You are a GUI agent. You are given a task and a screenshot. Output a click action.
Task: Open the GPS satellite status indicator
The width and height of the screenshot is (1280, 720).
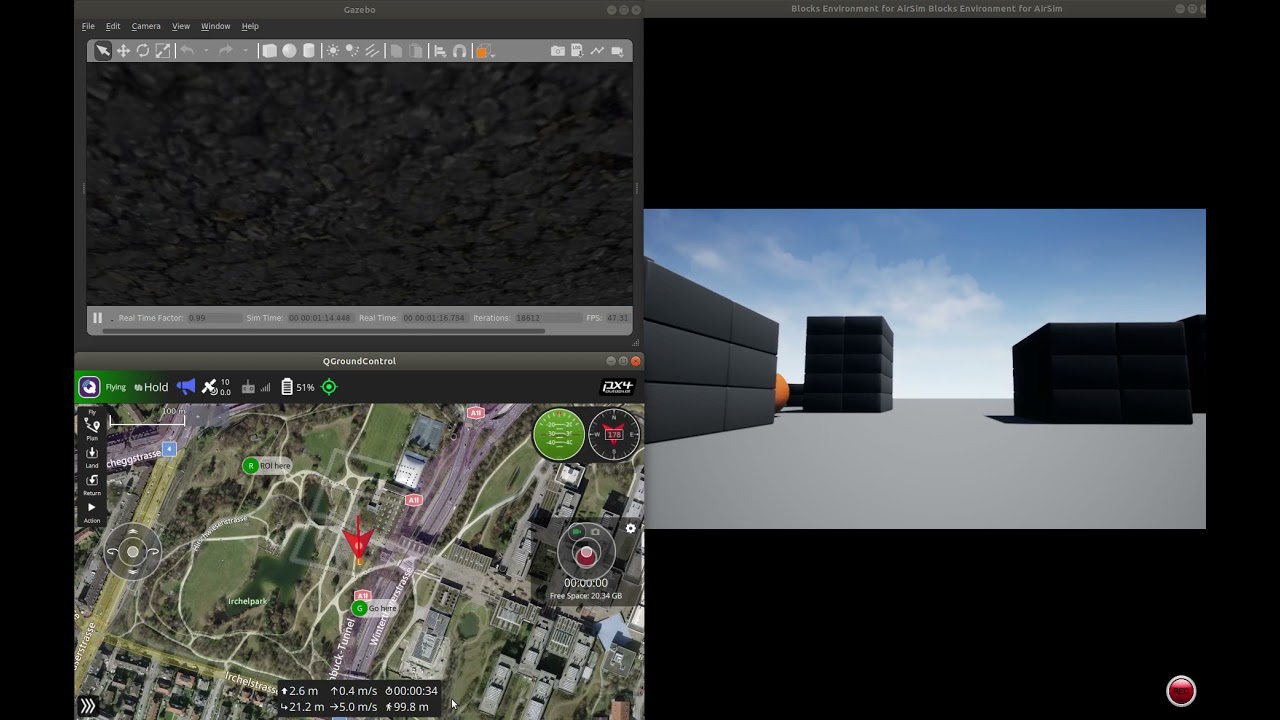pyautogui.click(x=216, y=387)
